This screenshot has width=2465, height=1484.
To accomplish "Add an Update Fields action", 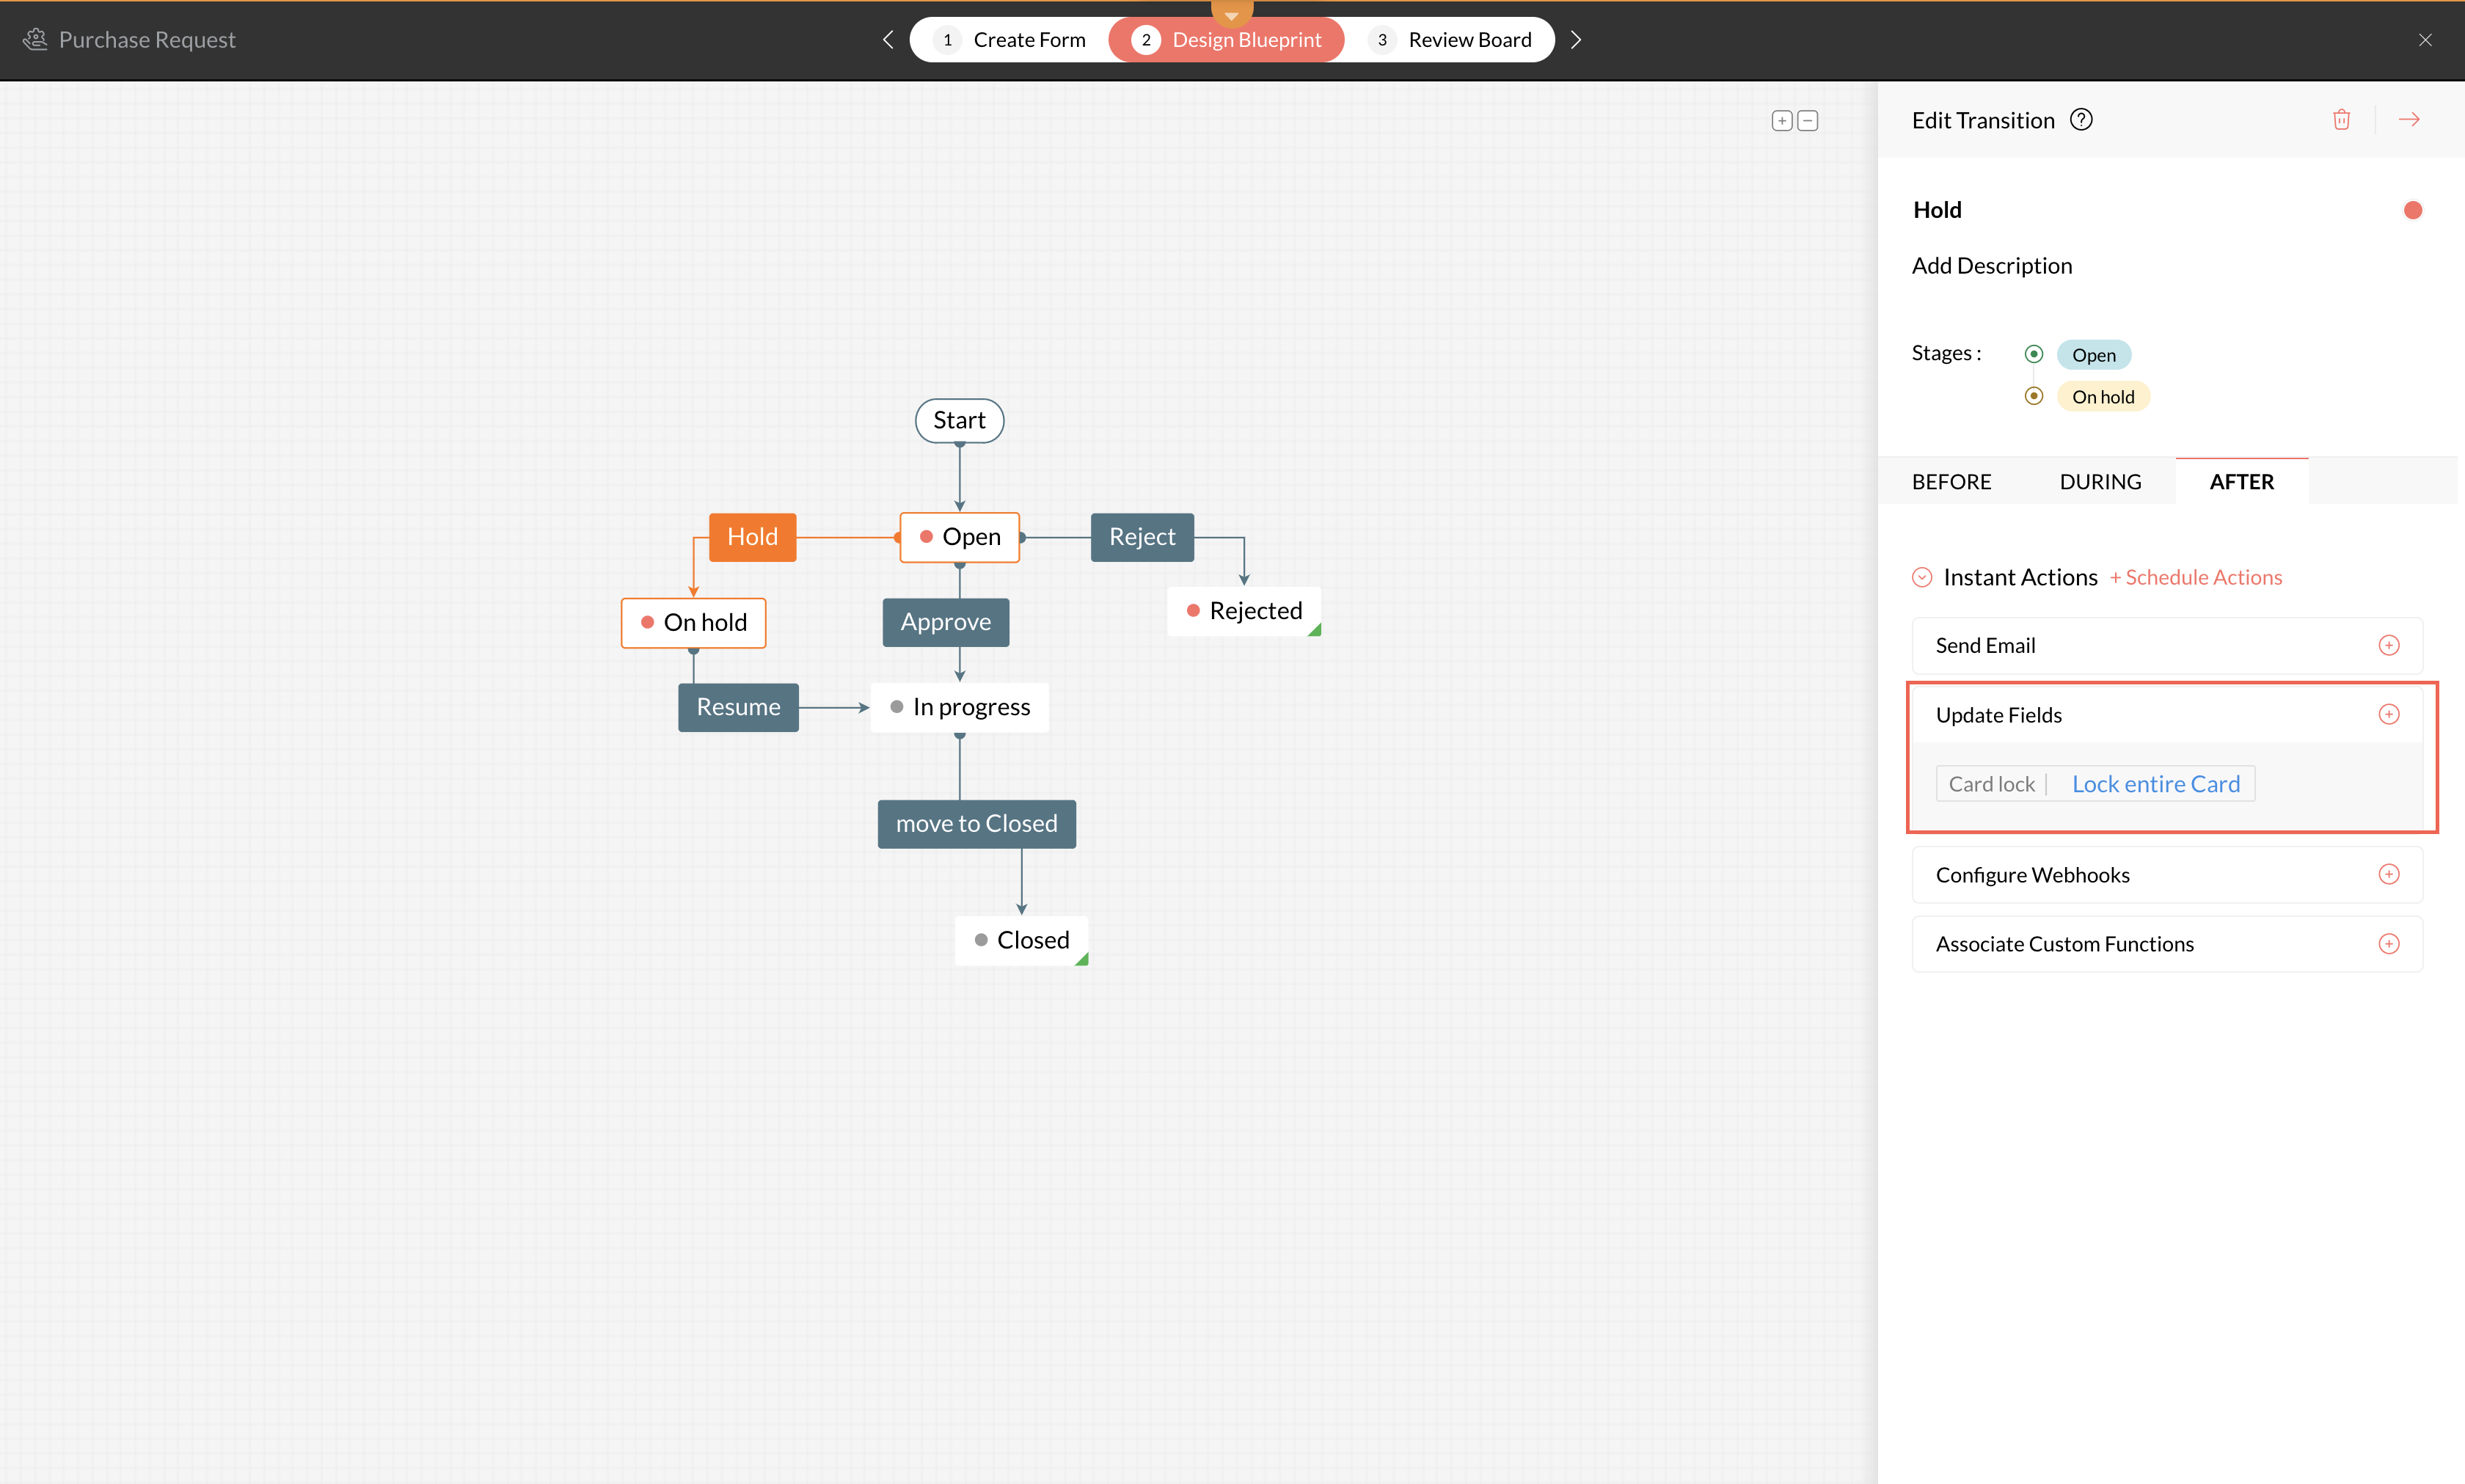I will (x=2388, y=714).
